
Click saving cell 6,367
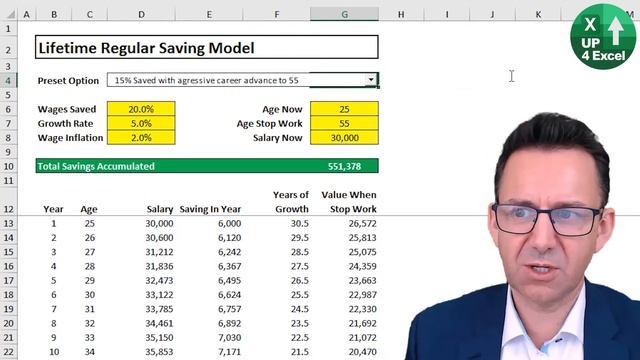point(229,266)
